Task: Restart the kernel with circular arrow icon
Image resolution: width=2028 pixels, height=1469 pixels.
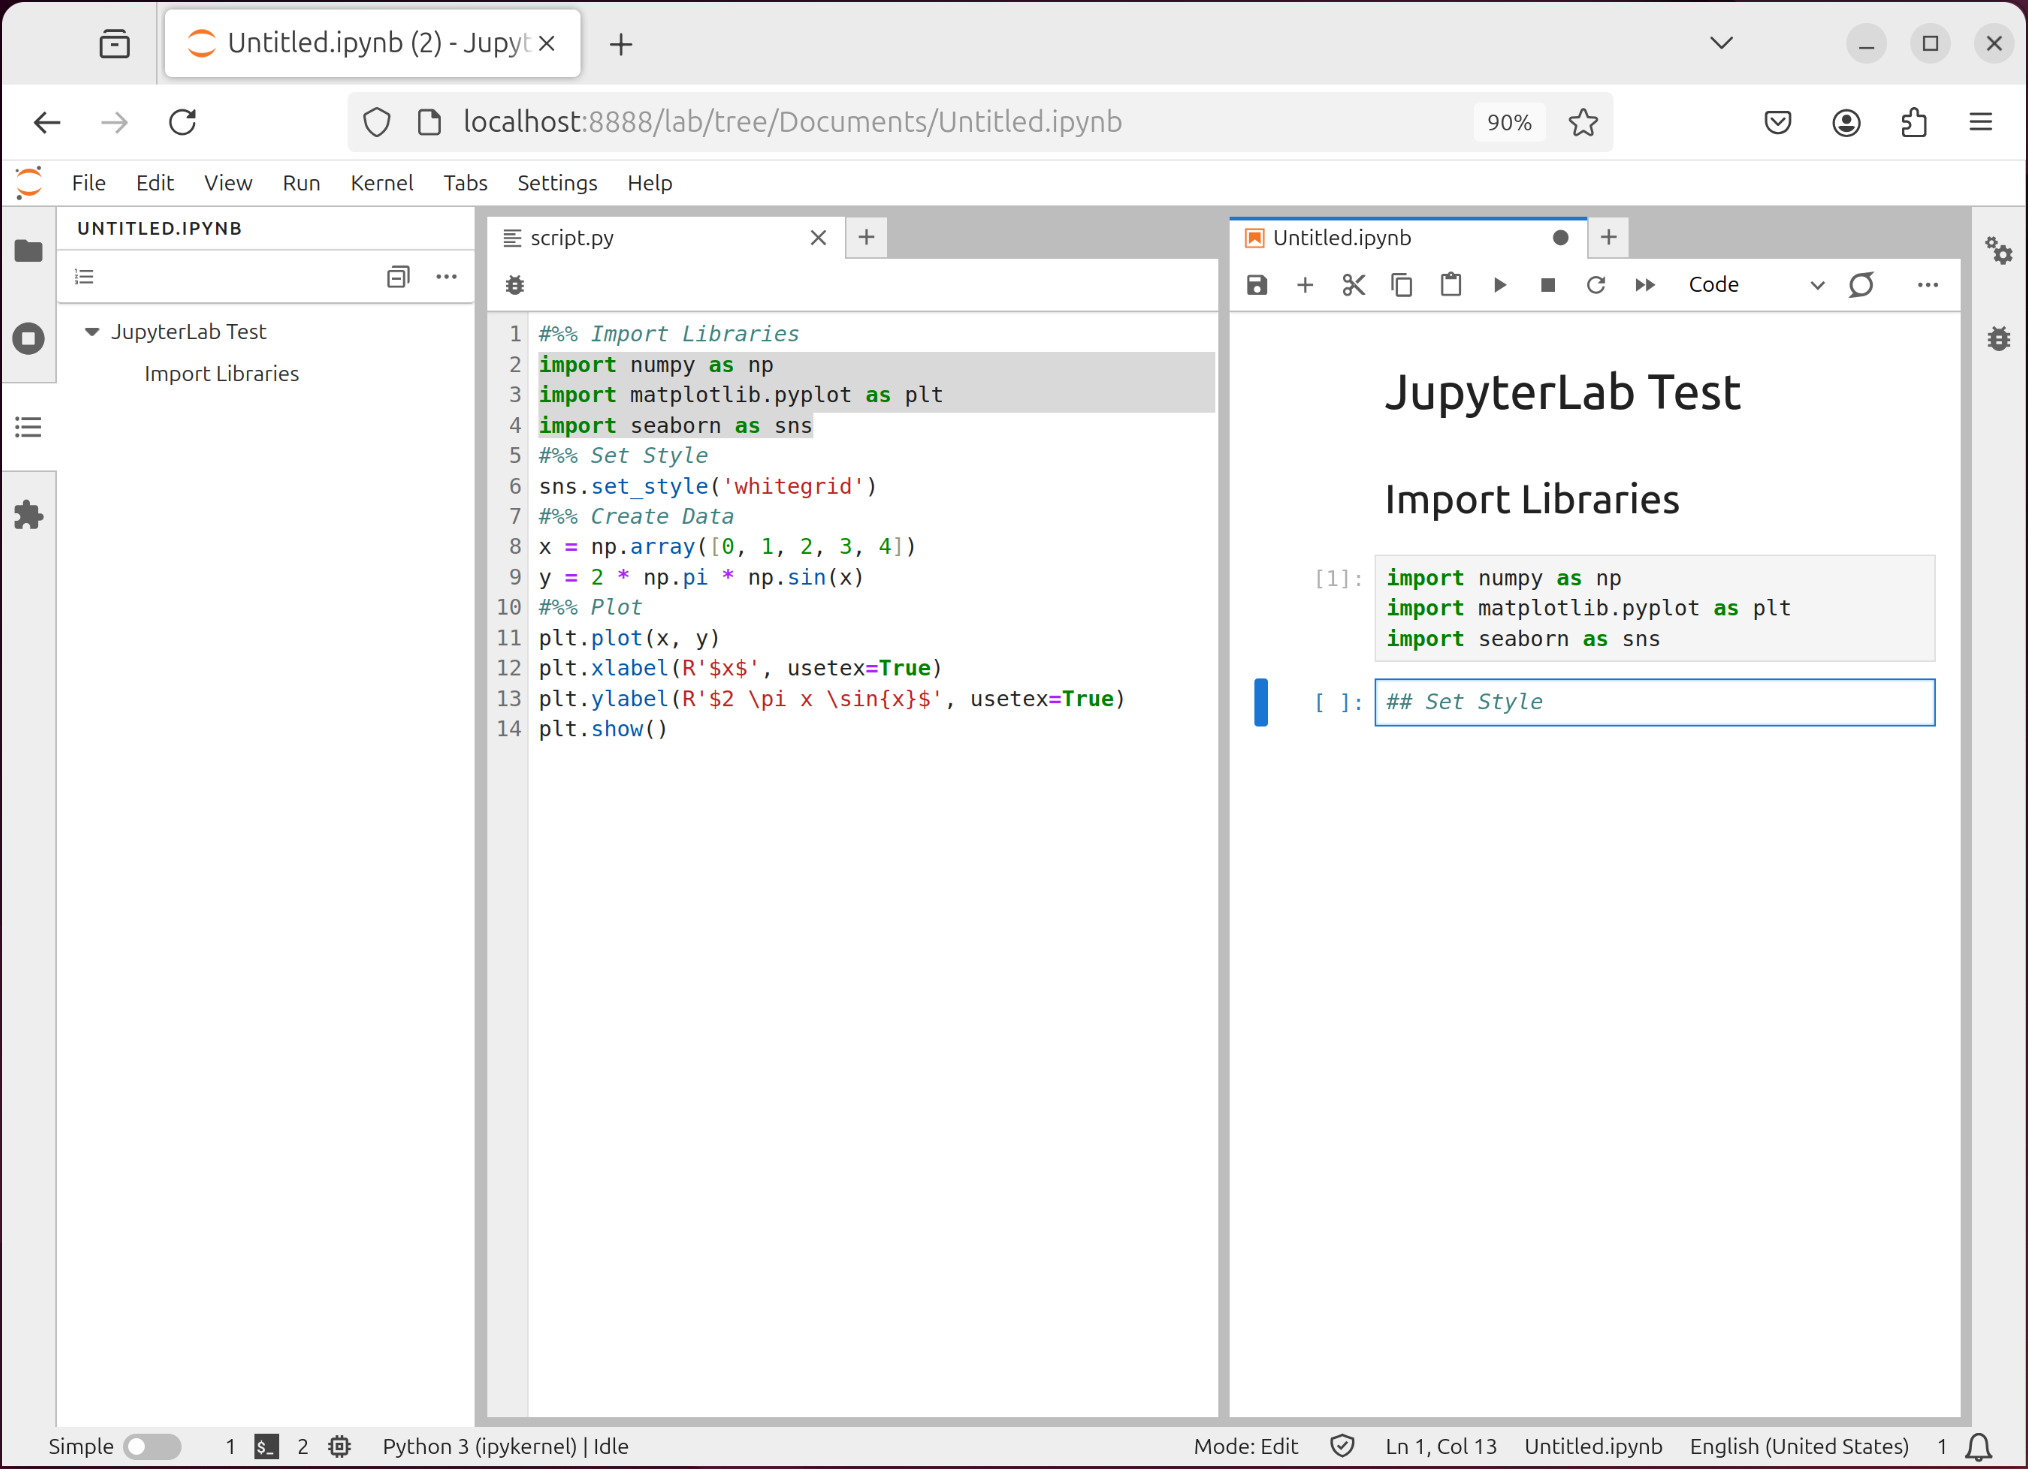Action: (x=1596, y=285)
